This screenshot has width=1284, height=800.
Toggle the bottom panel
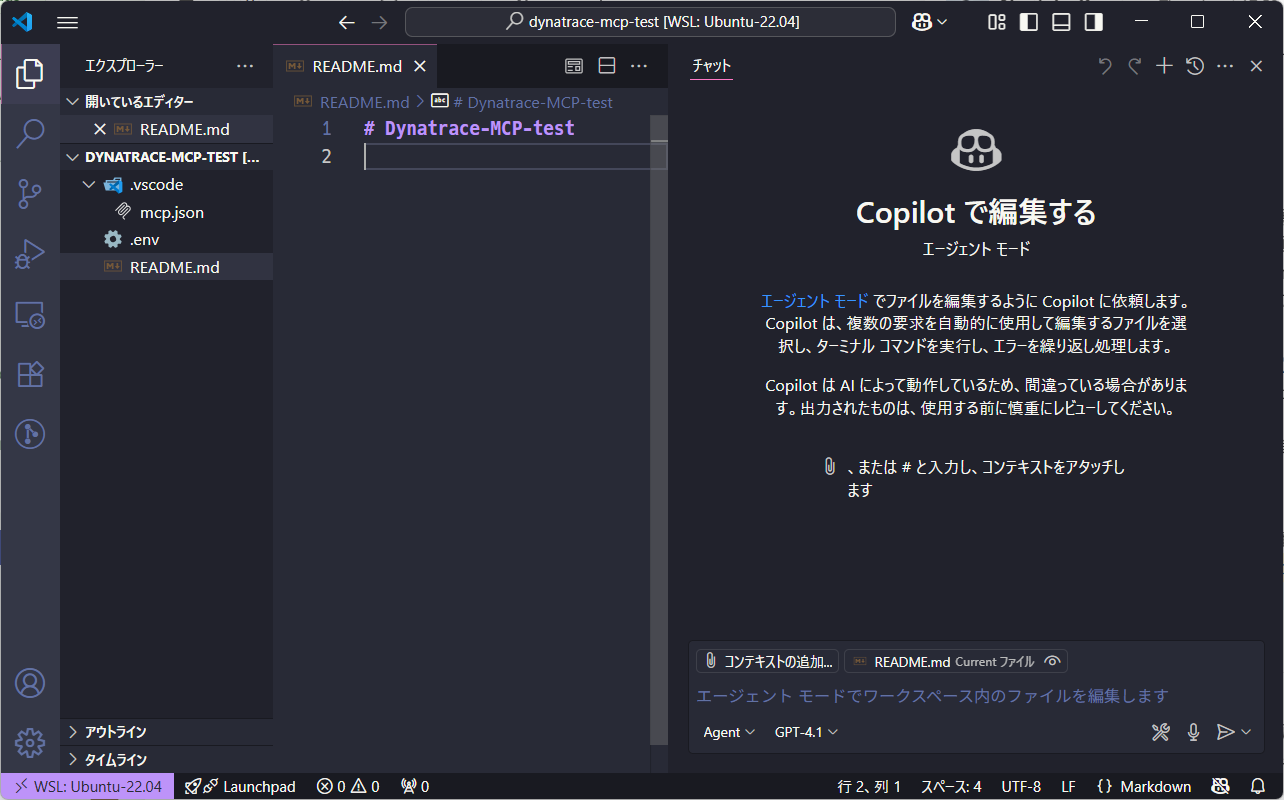pos(1062,22)
